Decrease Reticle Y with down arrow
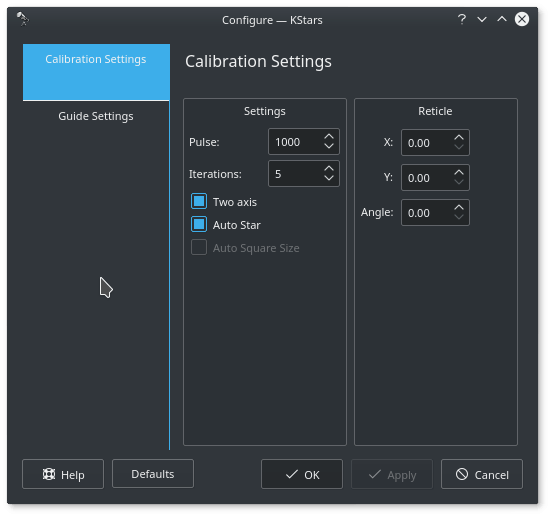551x517 pixels. 459,182
